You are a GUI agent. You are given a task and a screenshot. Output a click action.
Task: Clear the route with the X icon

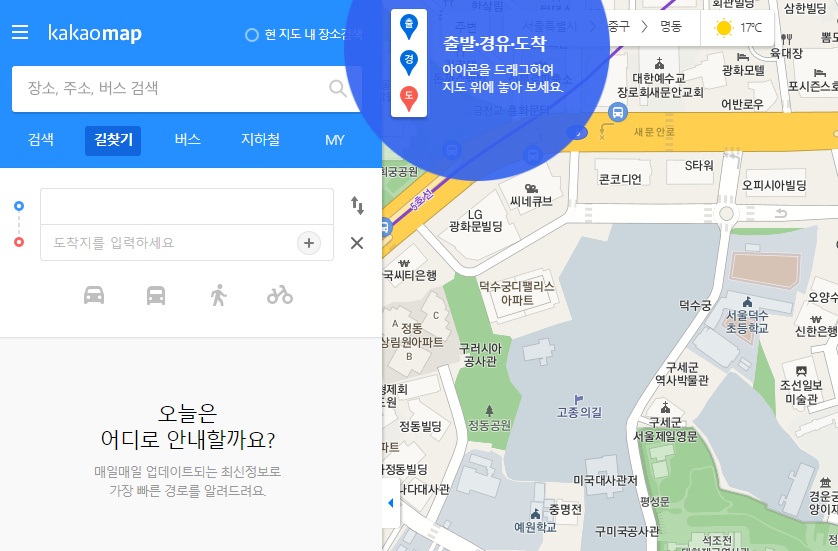357,243
